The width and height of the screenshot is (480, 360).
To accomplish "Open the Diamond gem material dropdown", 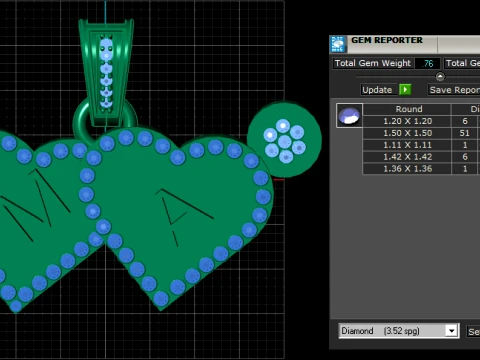I will pyautogui.click(x=399, y=331).
